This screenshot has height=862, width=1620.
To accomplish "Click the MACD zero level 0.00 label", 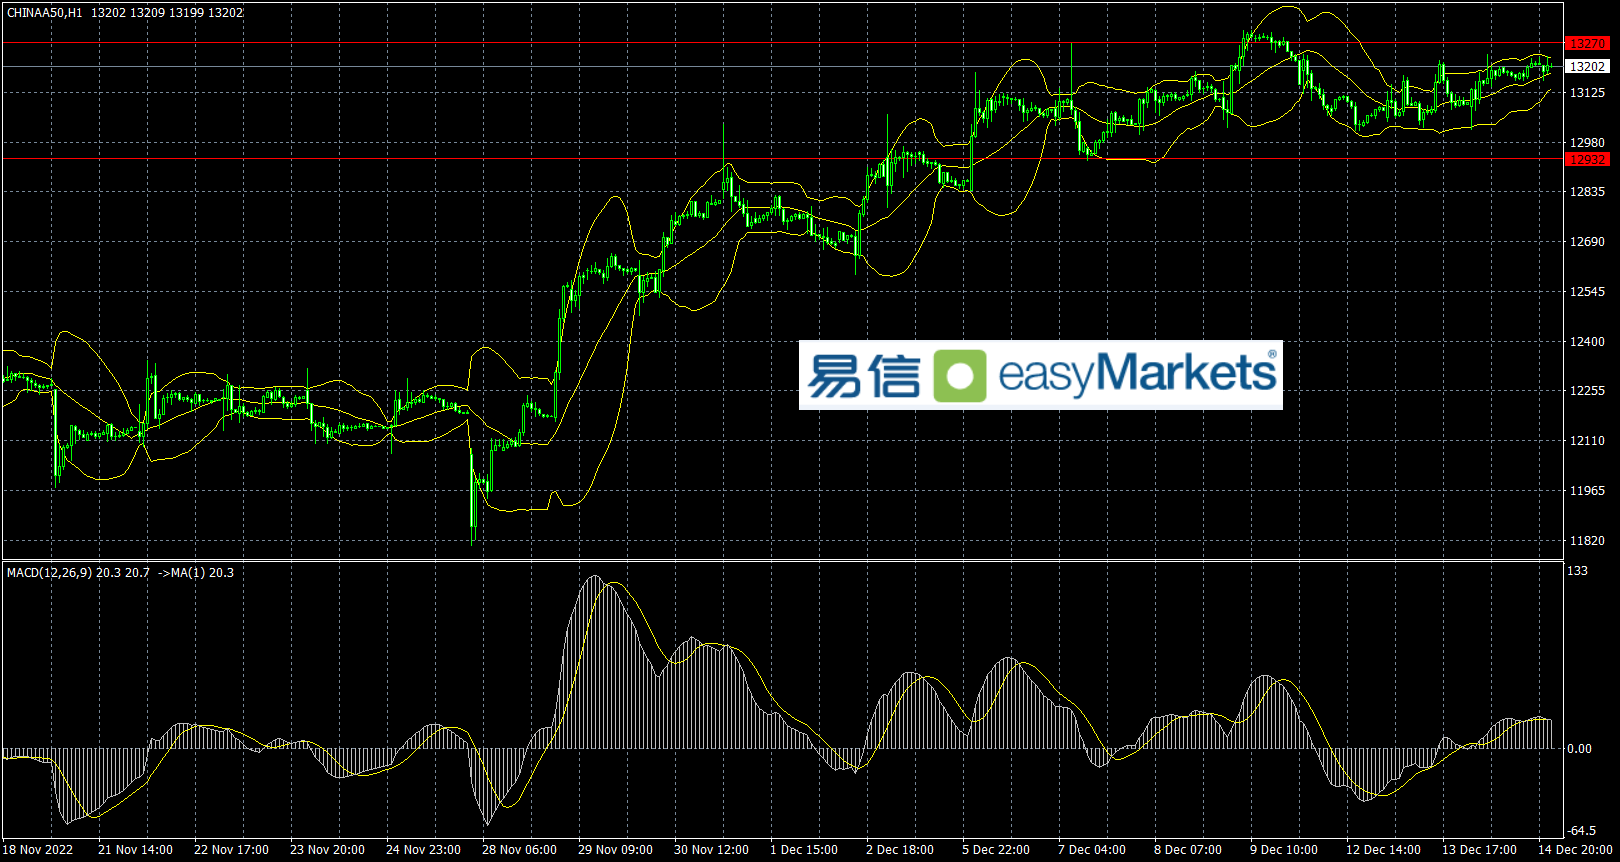I will [x=1580, y=749].
